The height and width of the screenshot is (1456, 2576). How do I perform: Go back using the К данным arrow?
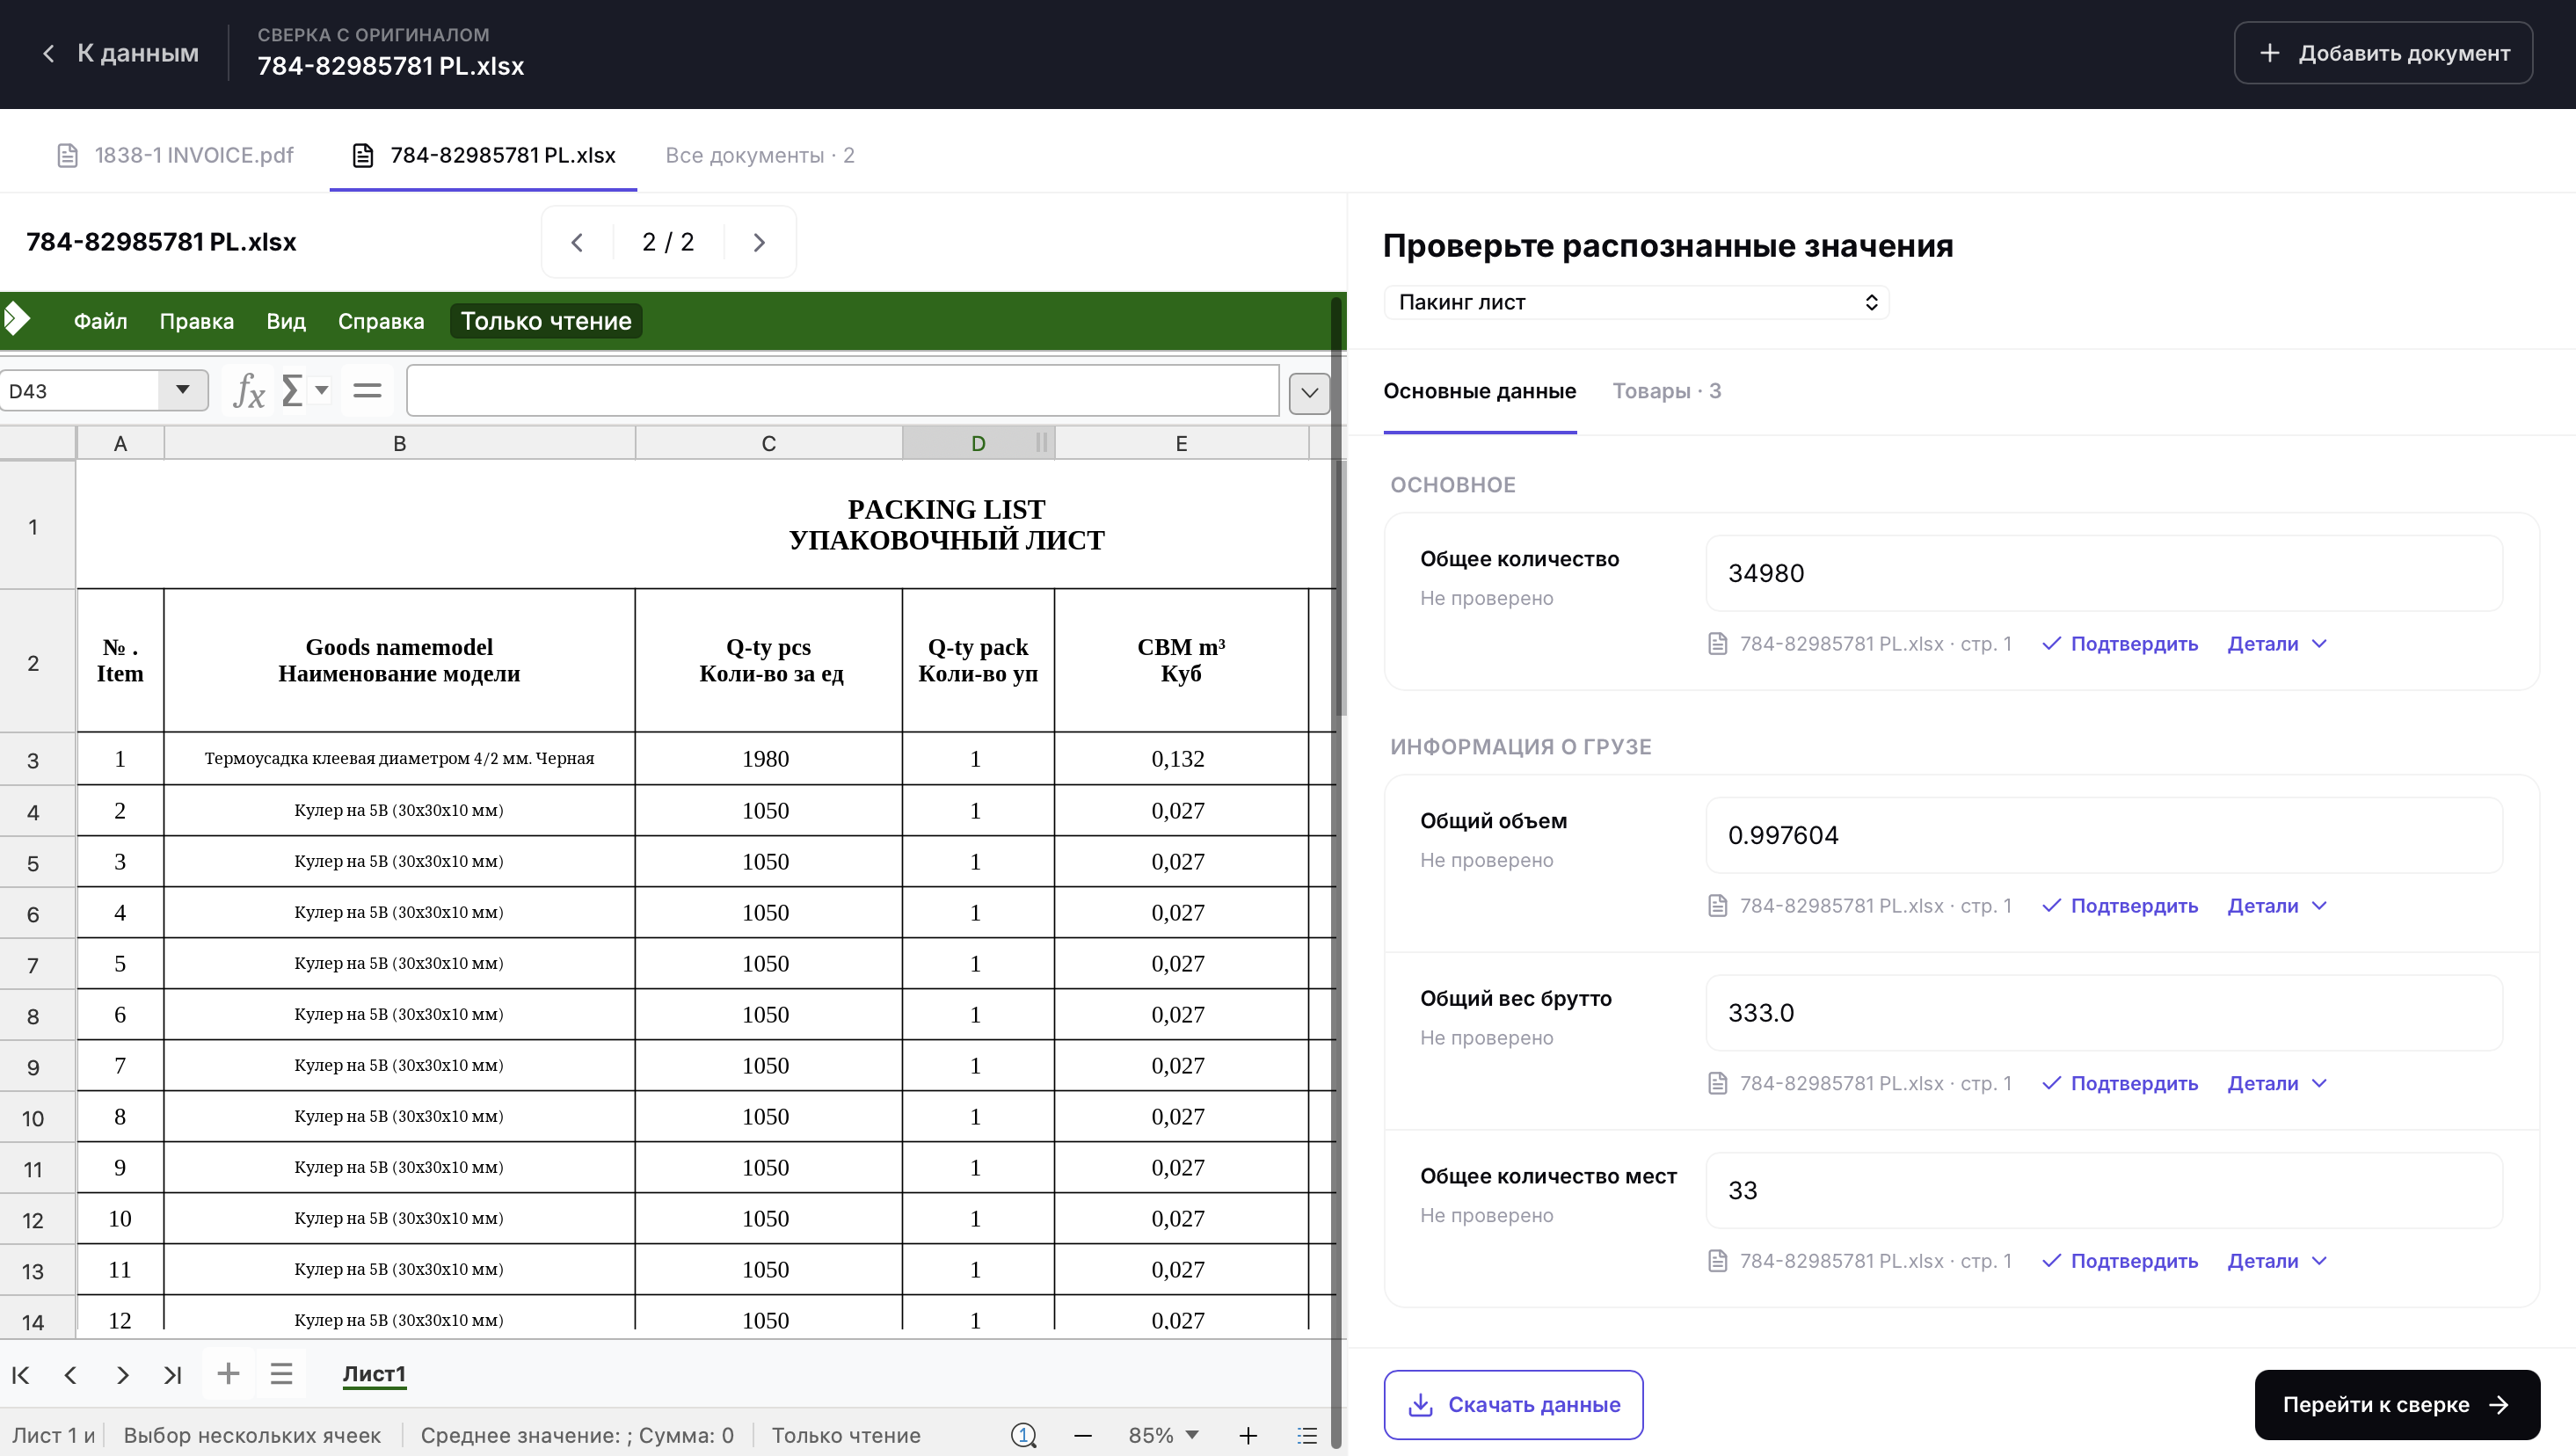[119, 53]
